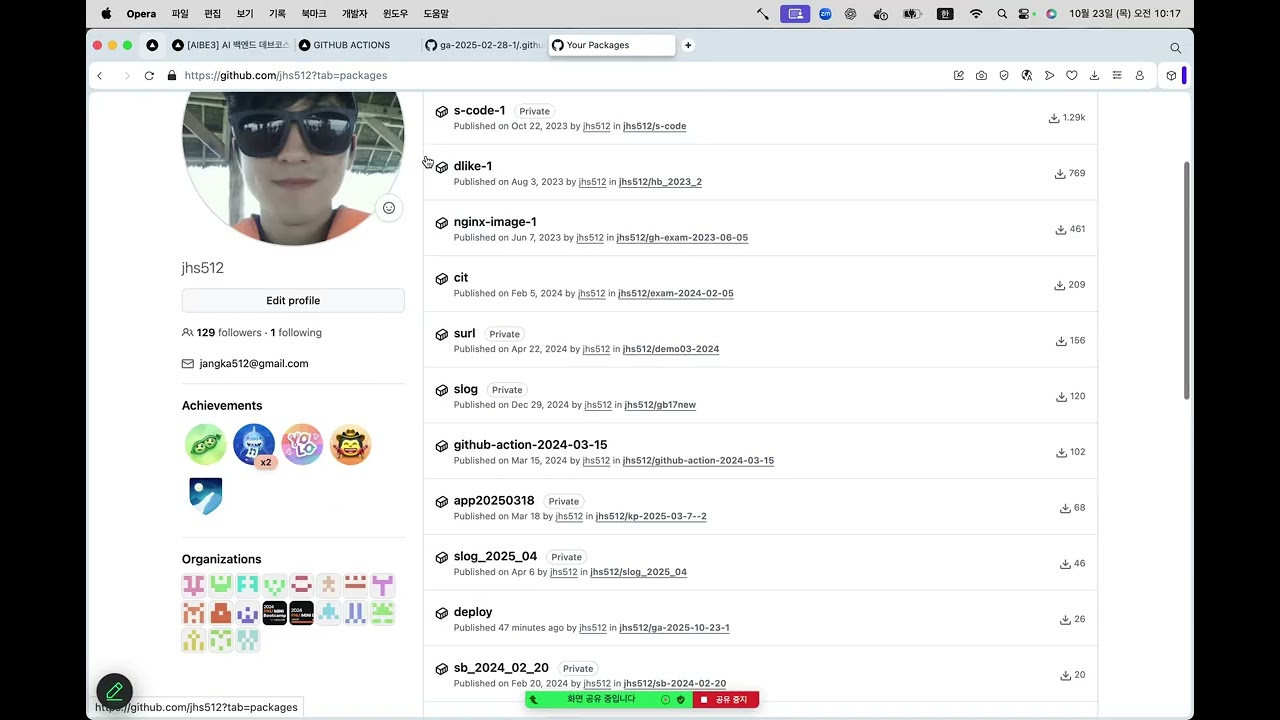Open Spotlight search in menu bar
Screen dimensions: 1280x720
tap(1002, 14)
